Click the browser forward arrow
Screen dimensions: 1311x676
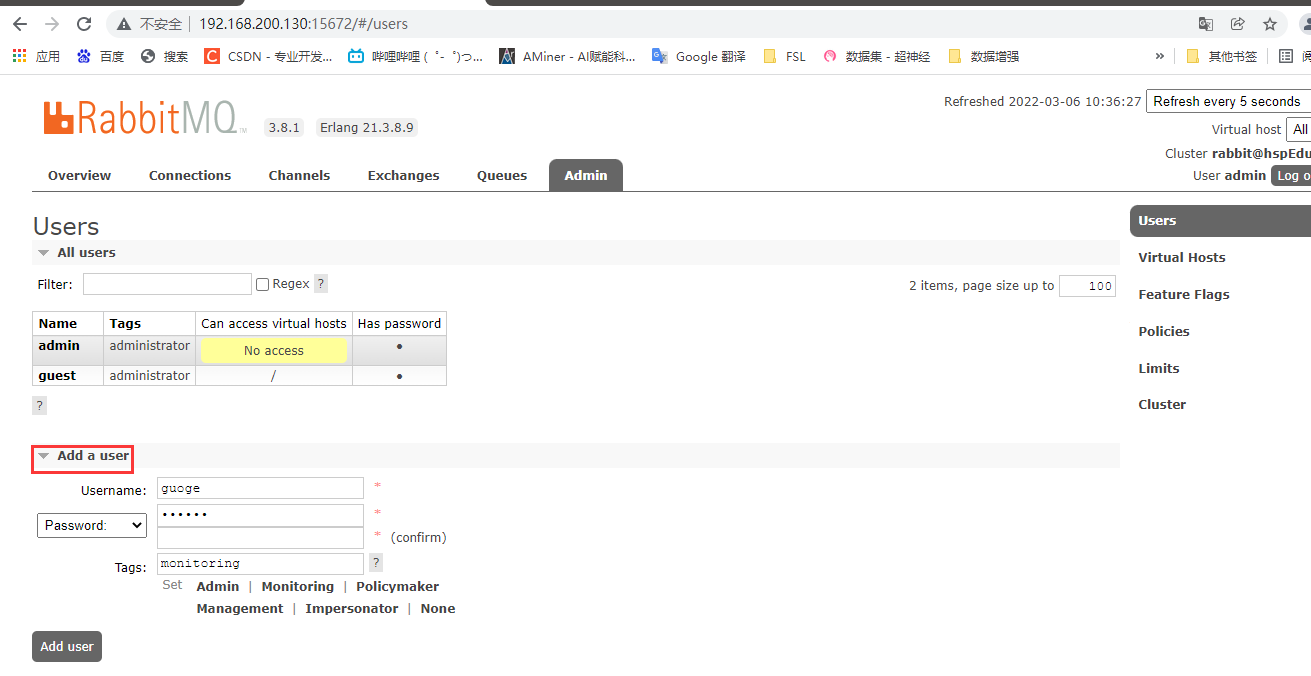coord(52,24)
